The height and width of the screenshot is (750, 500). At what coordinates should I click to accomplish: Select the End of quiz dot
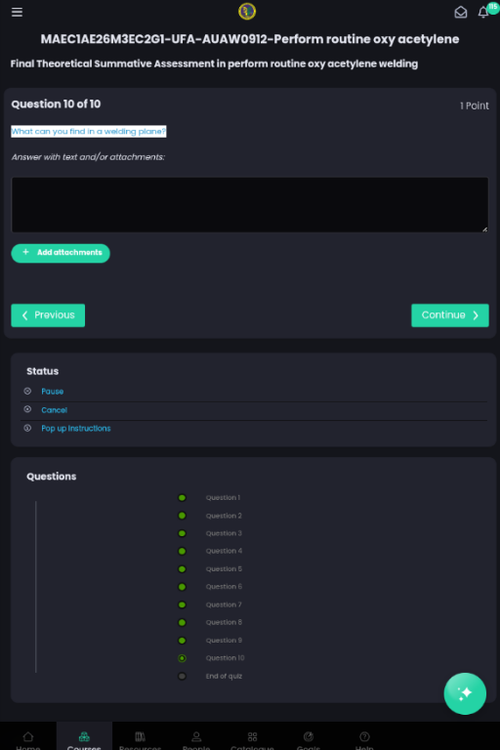coord(182,676)
